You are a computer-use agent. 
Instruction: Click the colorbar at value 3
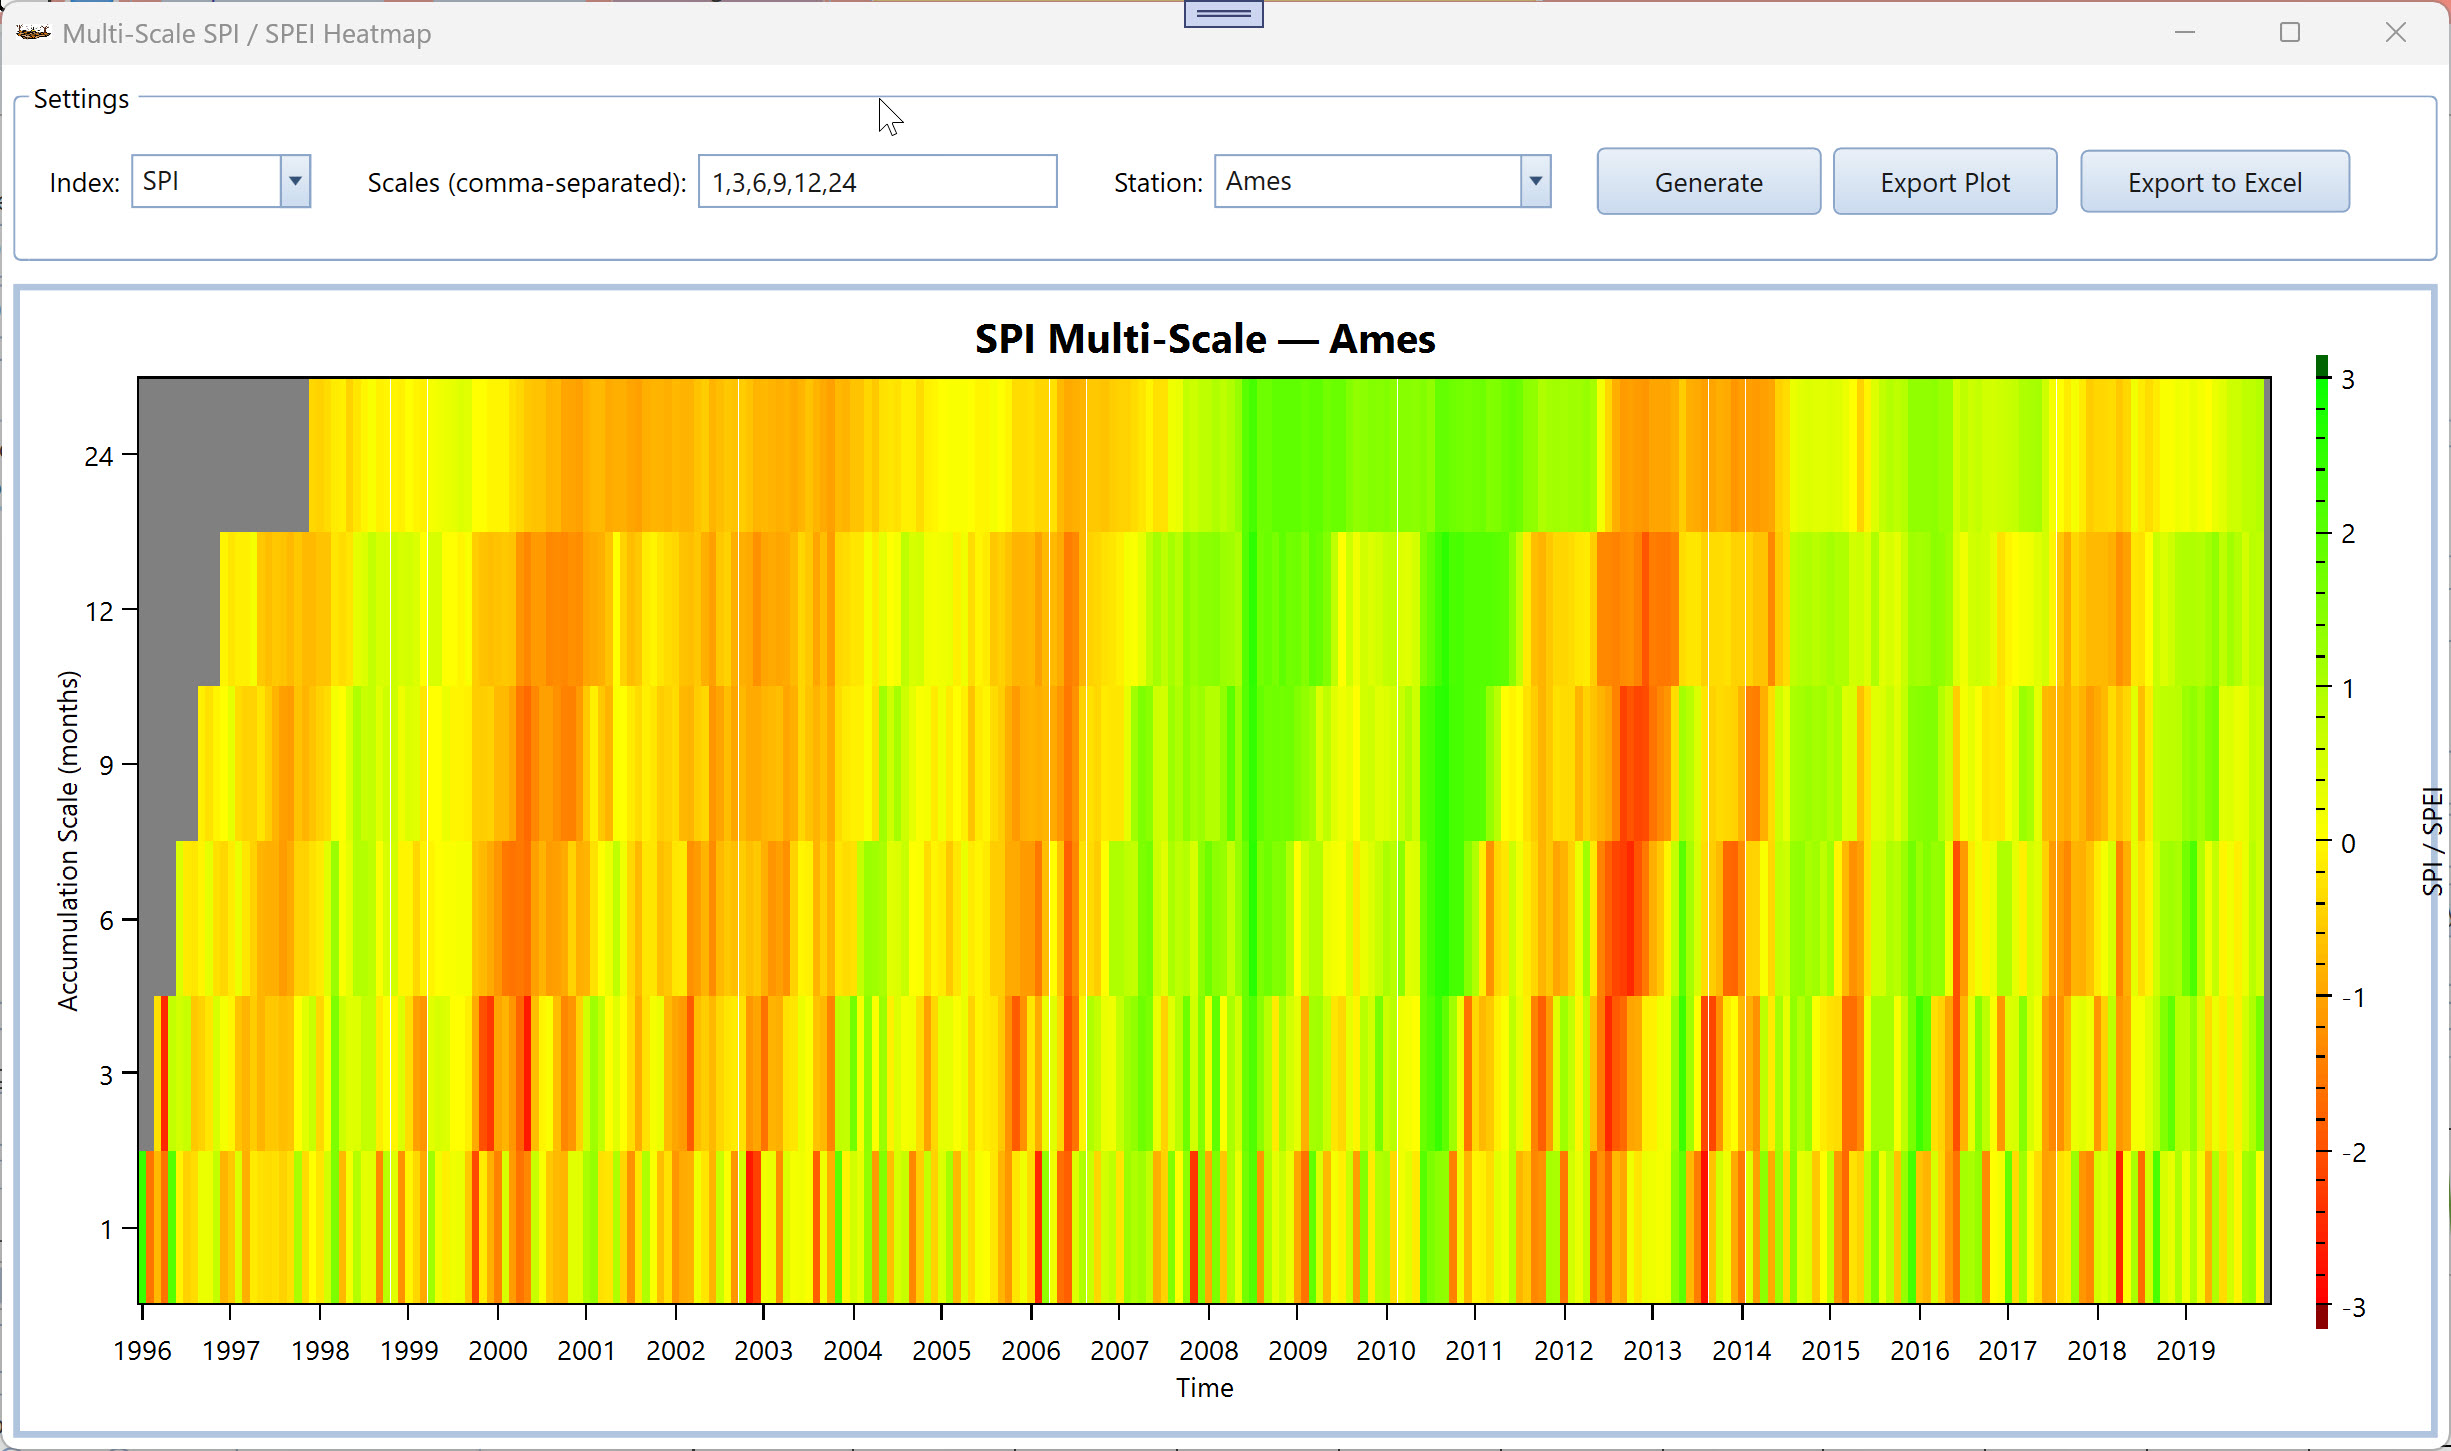click(x=2322, y=380)
